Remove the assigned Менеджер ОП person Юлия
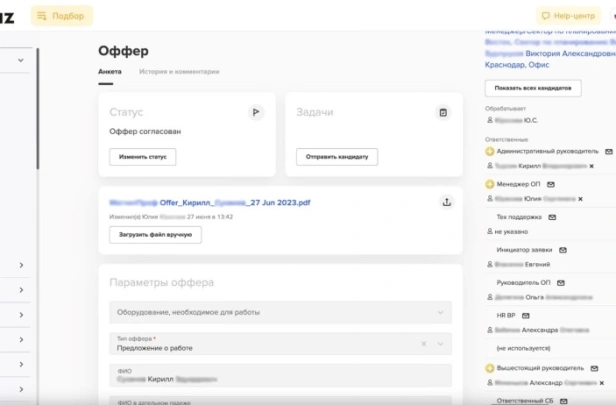The width and height of the screenshot is (616, 405). 580,199
